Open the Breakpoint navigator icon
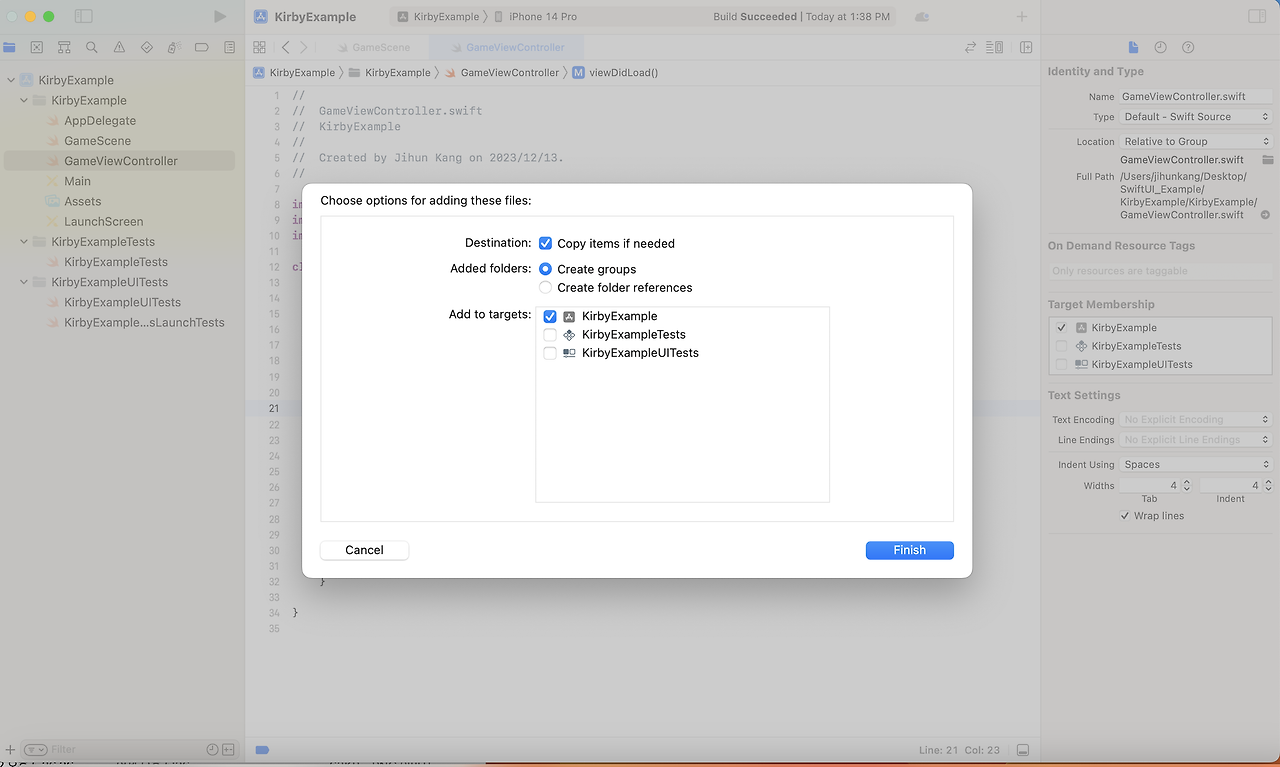This screenshot has height=767, width=1280. [x=201, y=47]
